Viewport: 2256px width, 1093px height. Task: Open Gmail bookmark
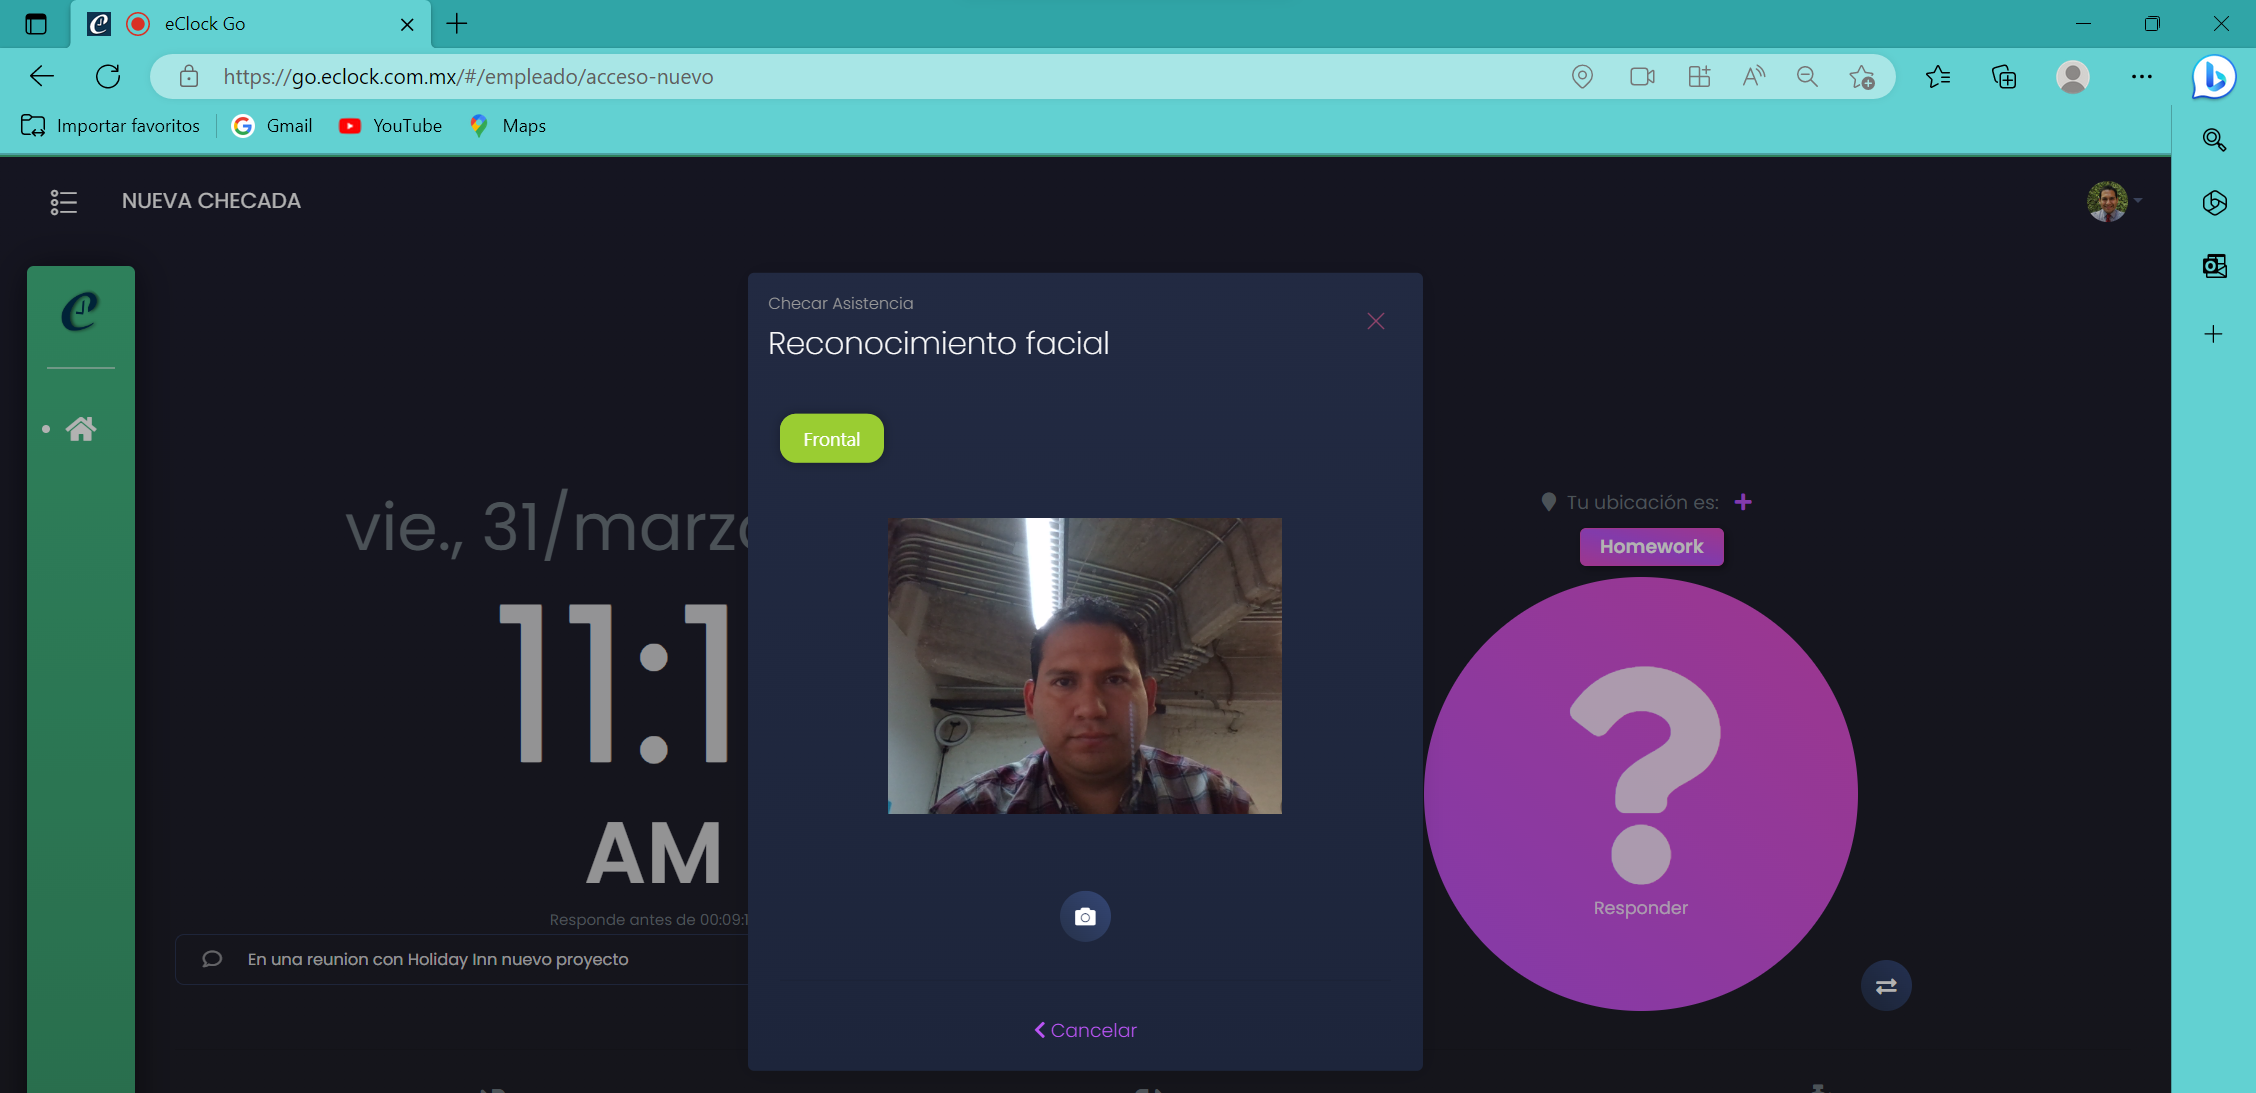[x=272, y=126]
